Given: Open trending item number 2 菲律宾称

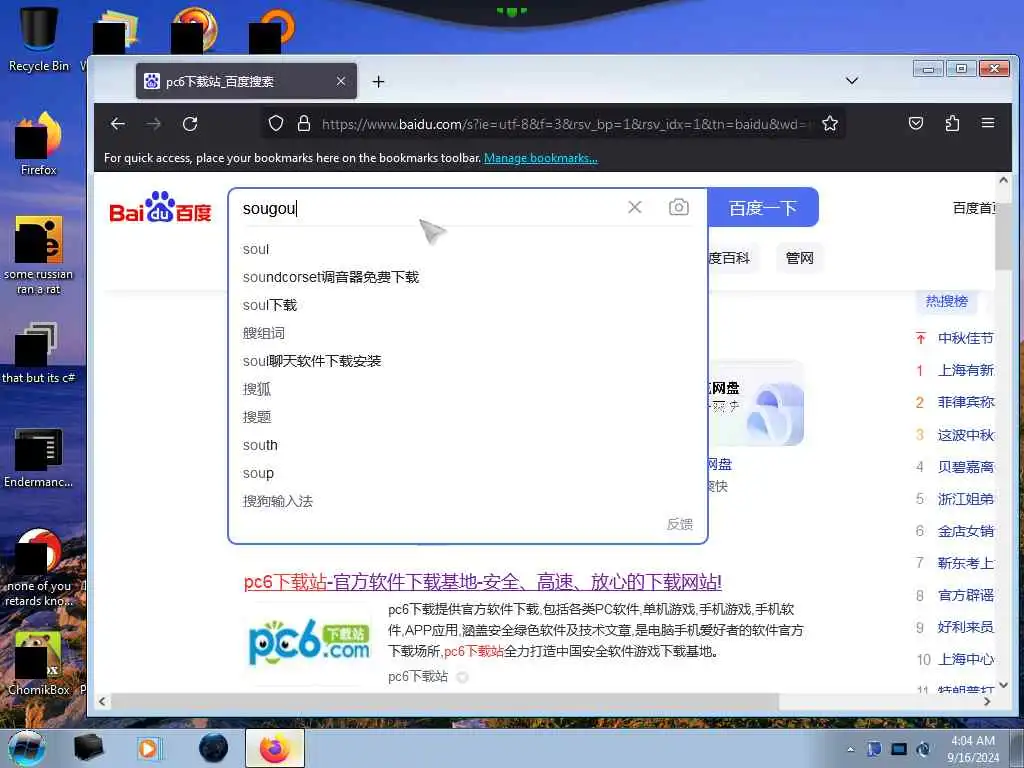Looking at the screenshot, I should (x=965, y=402).
